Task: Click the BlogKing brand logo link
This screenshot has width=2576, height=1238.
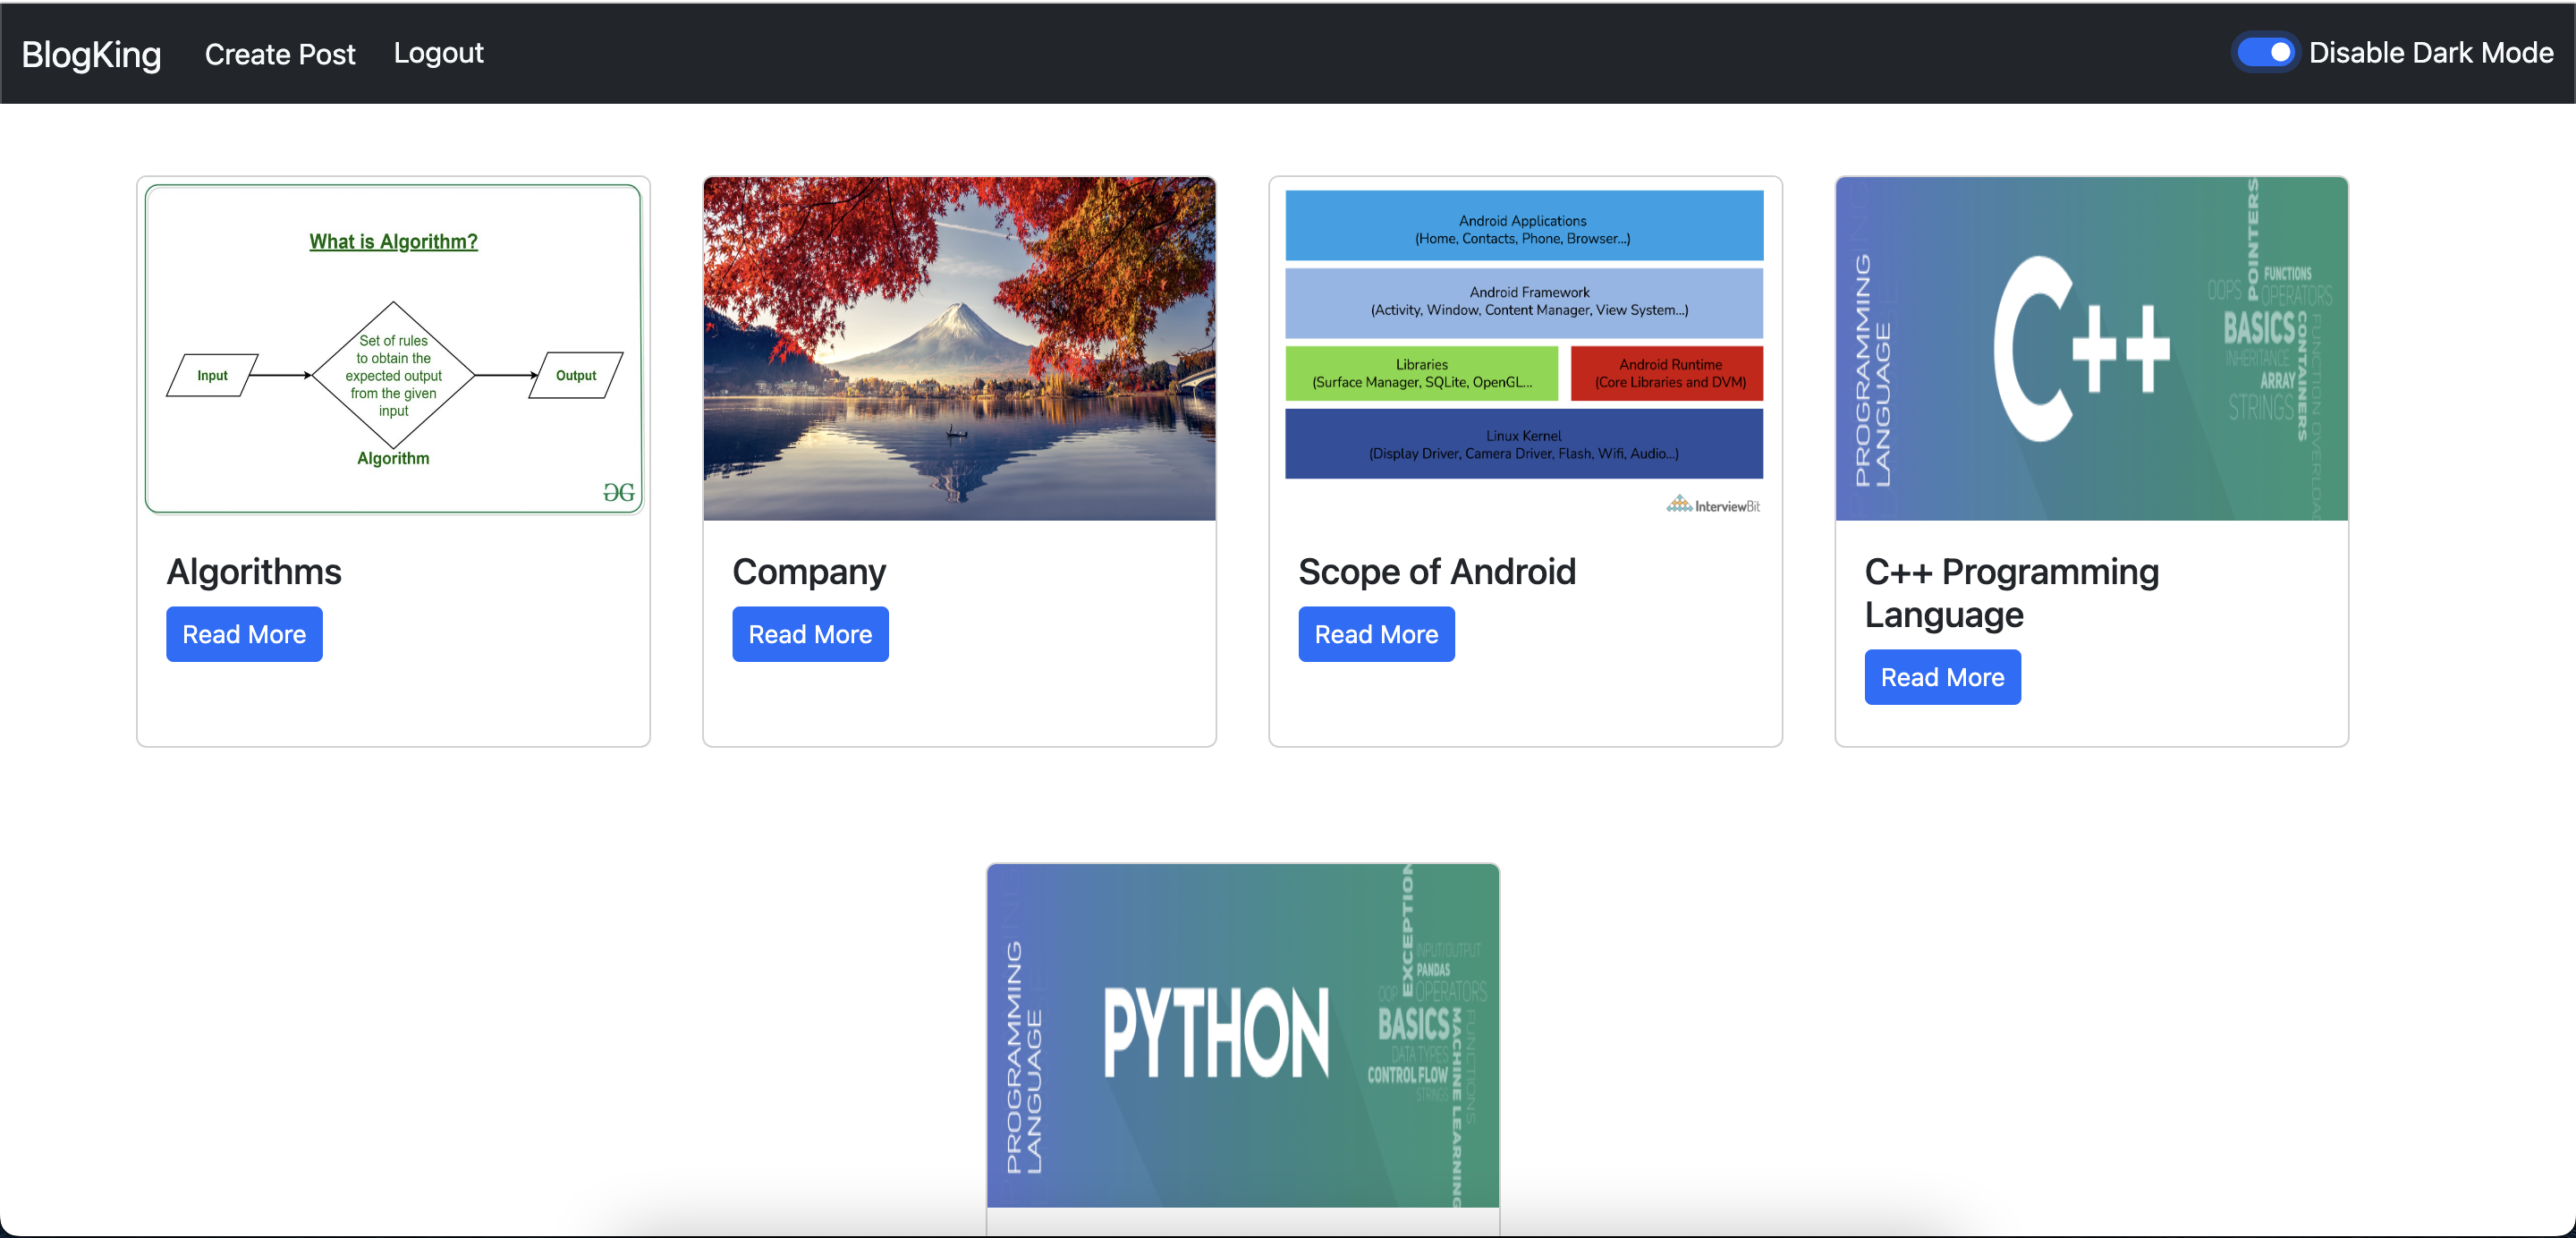Action: pyautogui.click(x=91, y=54)
